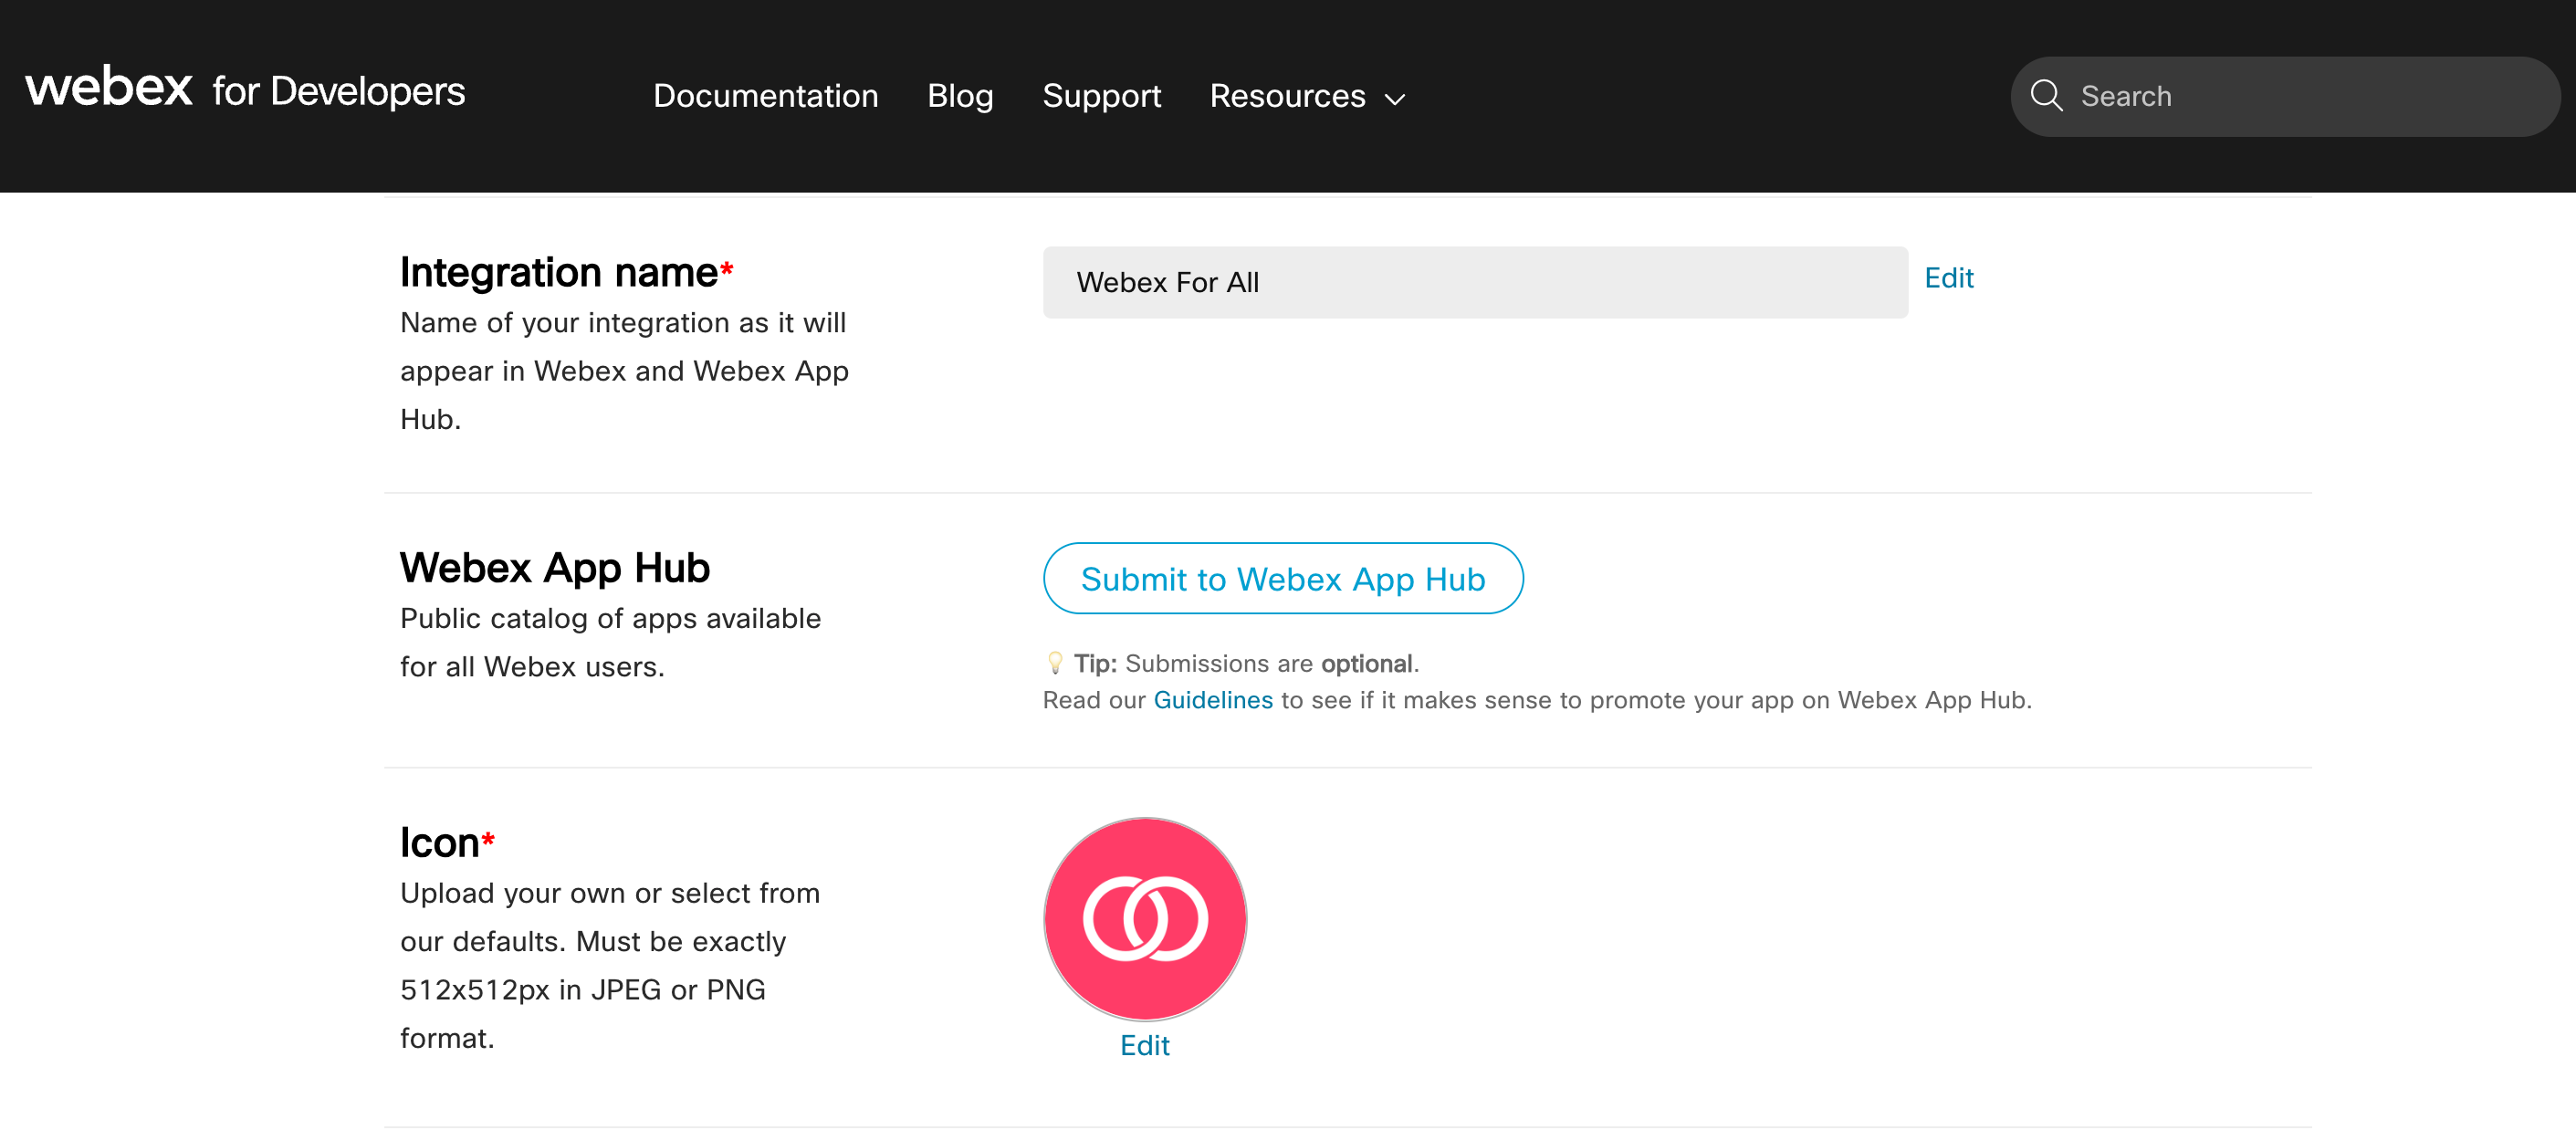Submit to Webex App Hub
This screenshot has height=1130, width=2576.
[1283, 578]
